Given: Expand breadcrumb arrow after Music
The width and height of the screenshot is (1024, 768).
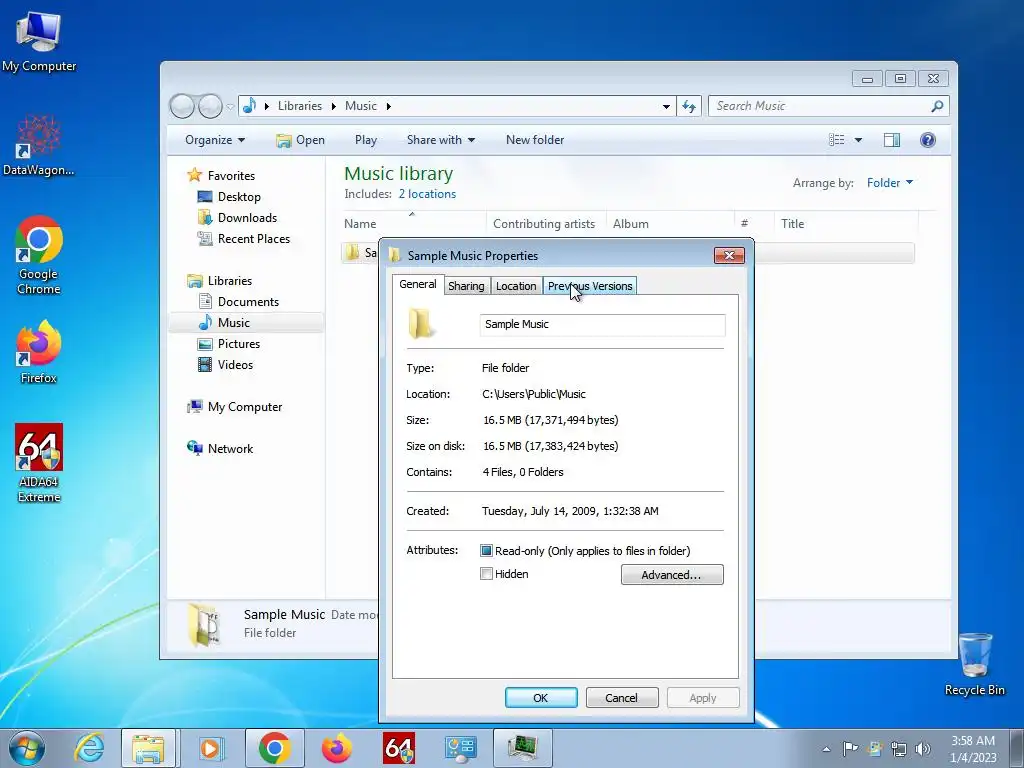Looking at the screenshot, I should coord(388,106).
